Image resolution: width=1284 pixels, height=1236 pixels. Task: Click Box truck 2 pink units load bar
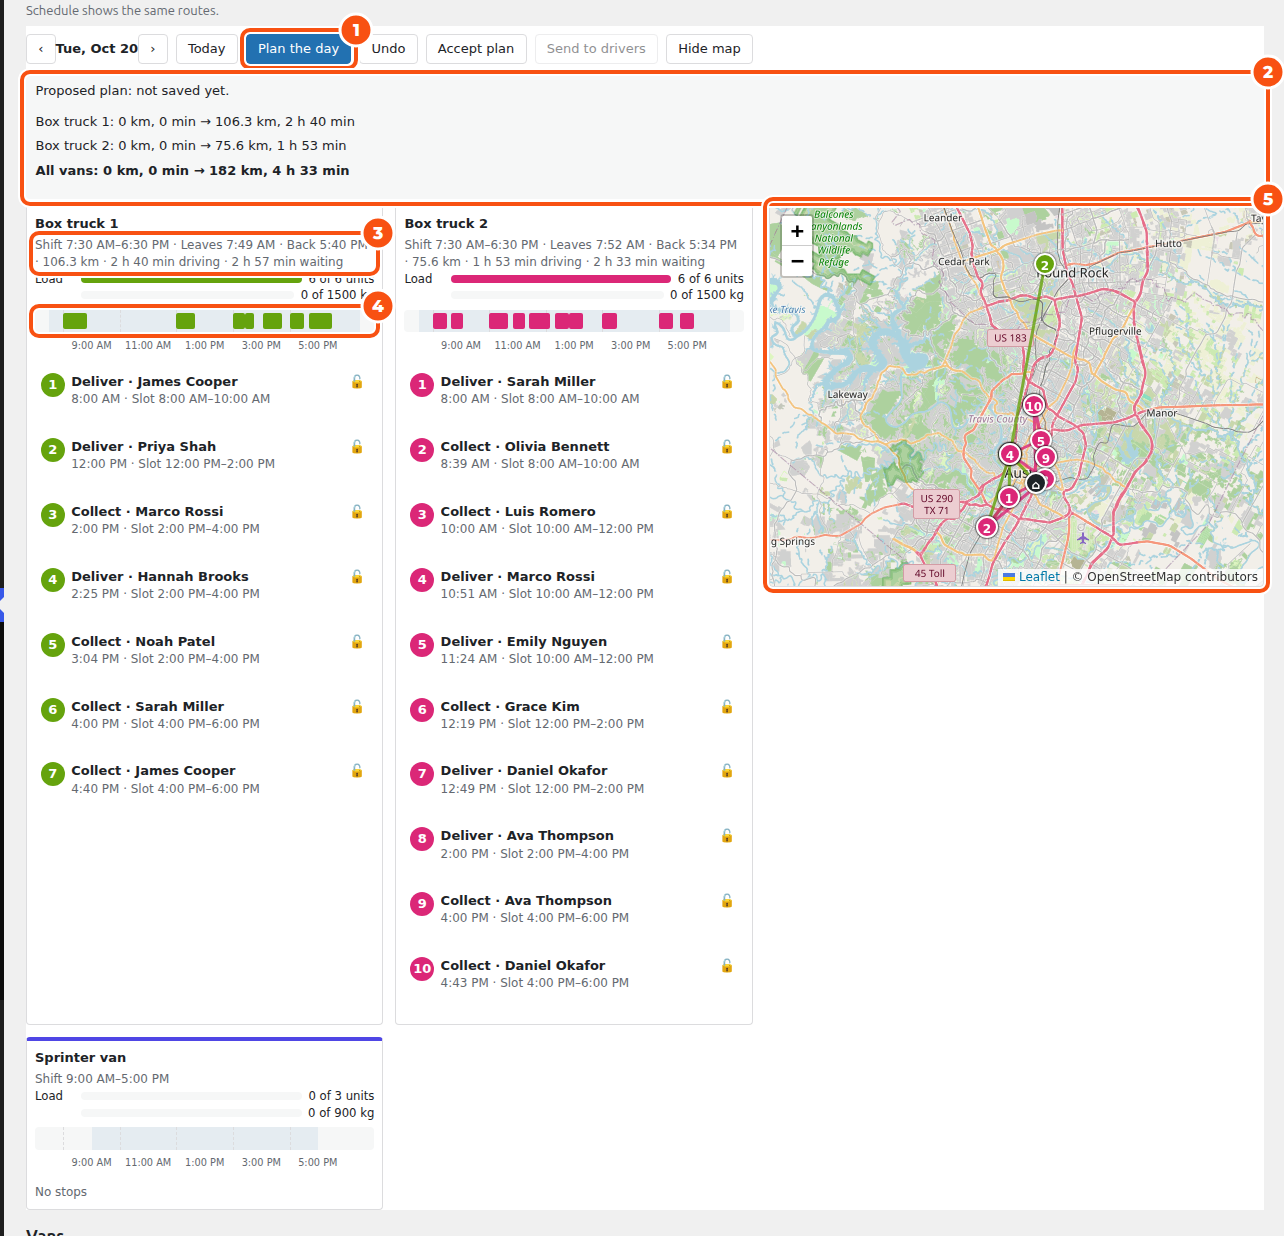pos(560,279)
